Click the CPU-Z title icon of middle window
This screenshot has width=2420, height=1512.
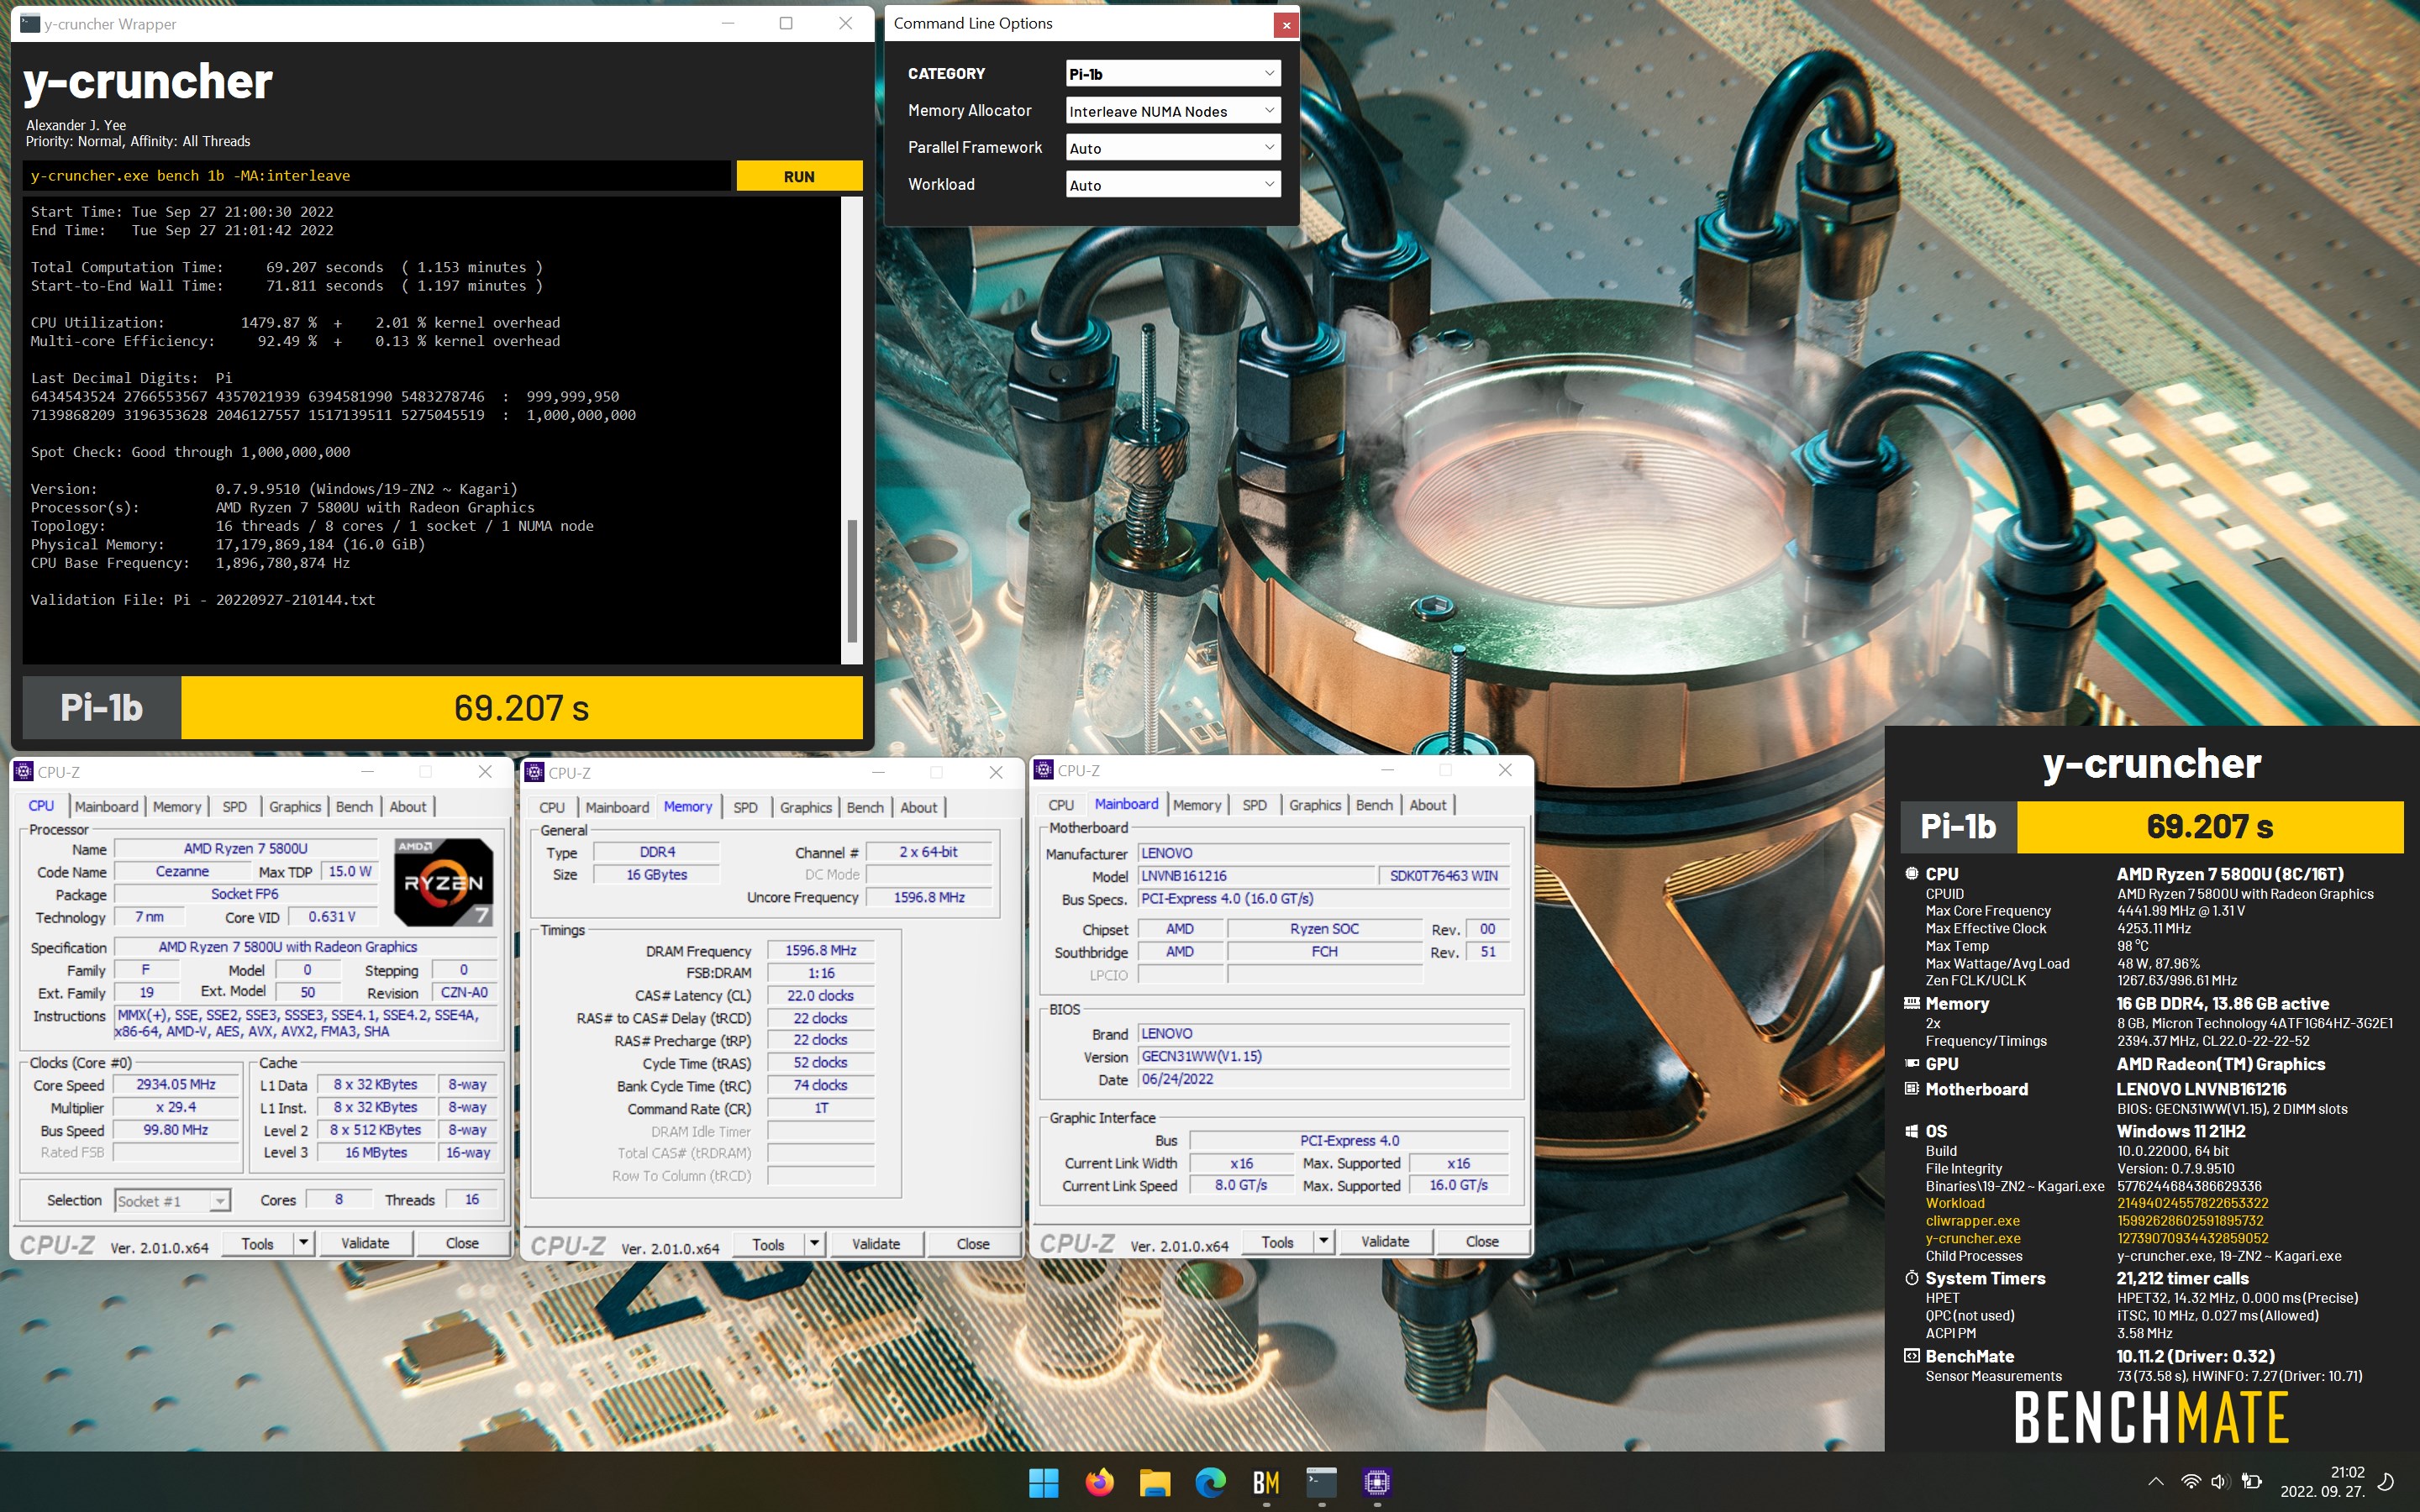[535, 773]
